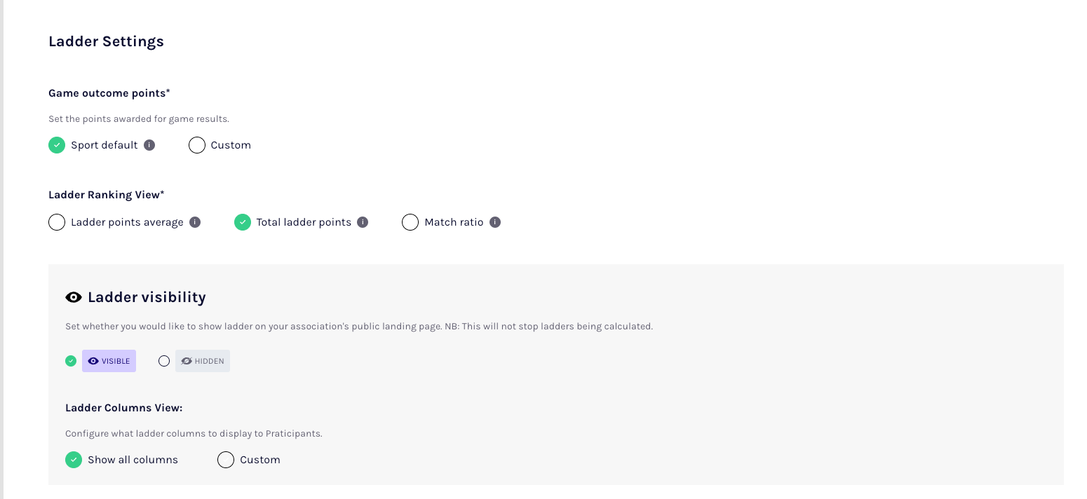Click the Ladder Settings heading
Image resolution: width=1087 pixels, height=499 pixels.
[106, 41]
